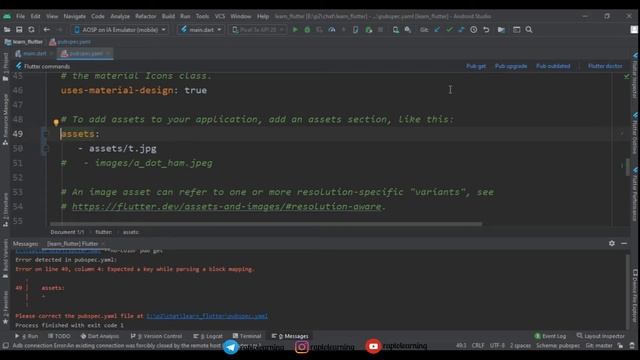Open the Run tool window button
The height and width of the screenshot is (360, 640).
(27, 336)
